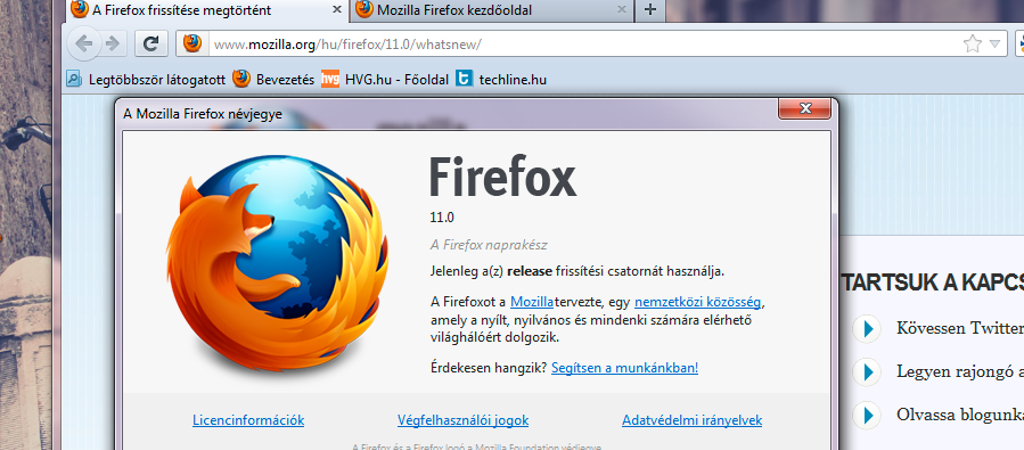Image resolution: width=1024 pixels, height=450 pixels.
Task: Open the 'Mozilla' link in about dialog
Action: pos(532,302)
